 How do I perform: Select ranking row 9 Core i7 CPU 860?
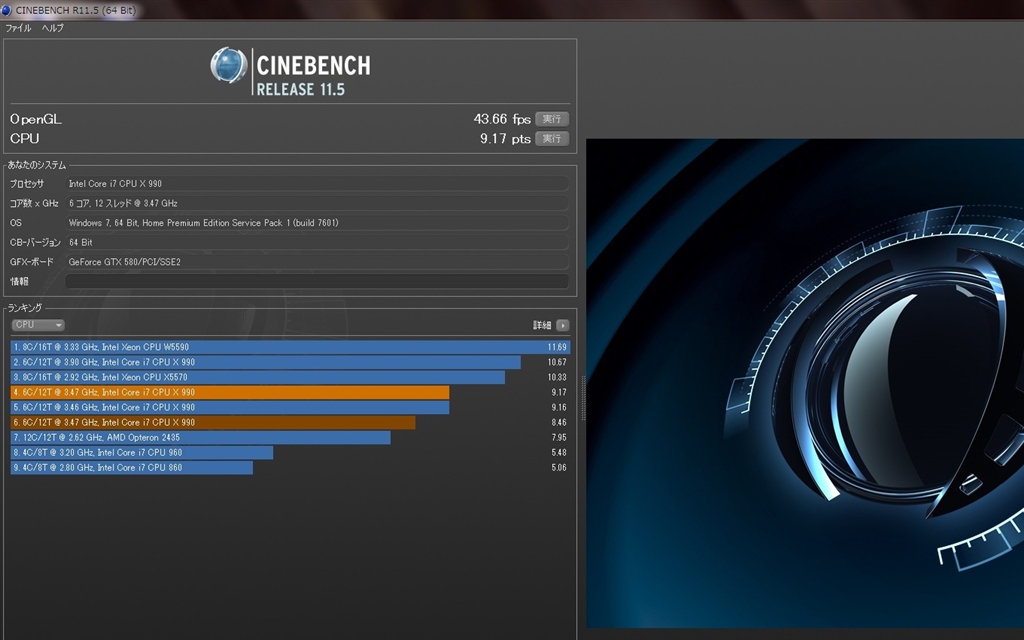click(291, 467)
